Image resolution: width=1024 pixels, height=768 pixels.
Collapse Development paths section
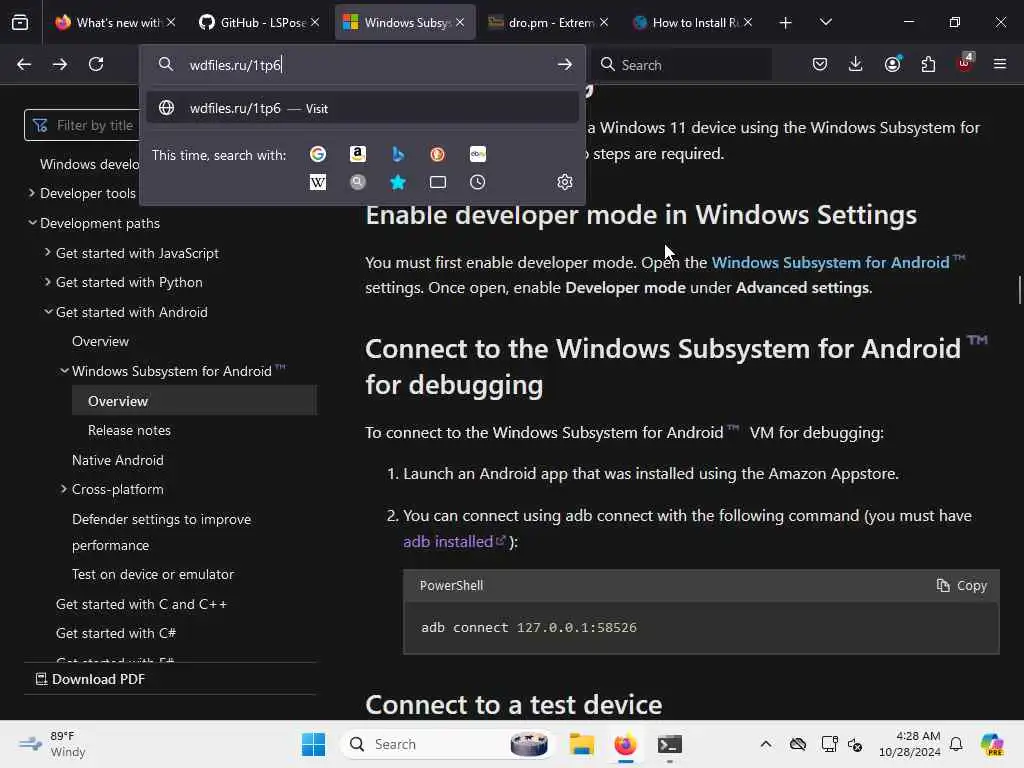pyautogui.click(x=31, y=223)
